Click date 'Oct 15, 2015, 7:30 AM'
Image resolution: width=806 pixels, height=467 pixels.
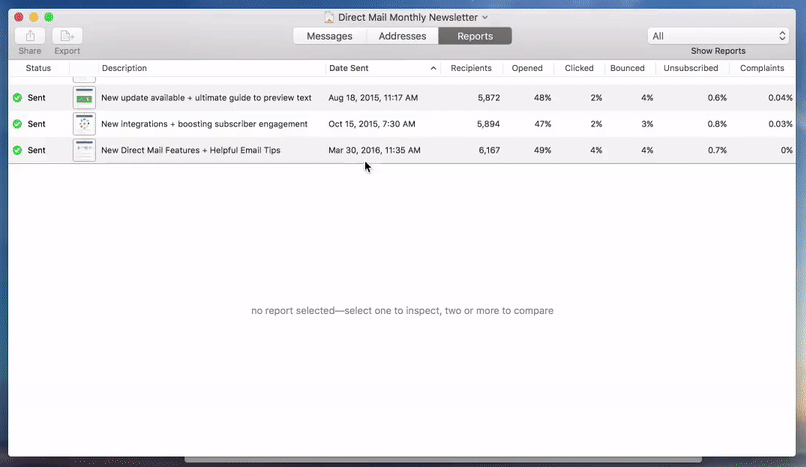click(x=372, y=124)
